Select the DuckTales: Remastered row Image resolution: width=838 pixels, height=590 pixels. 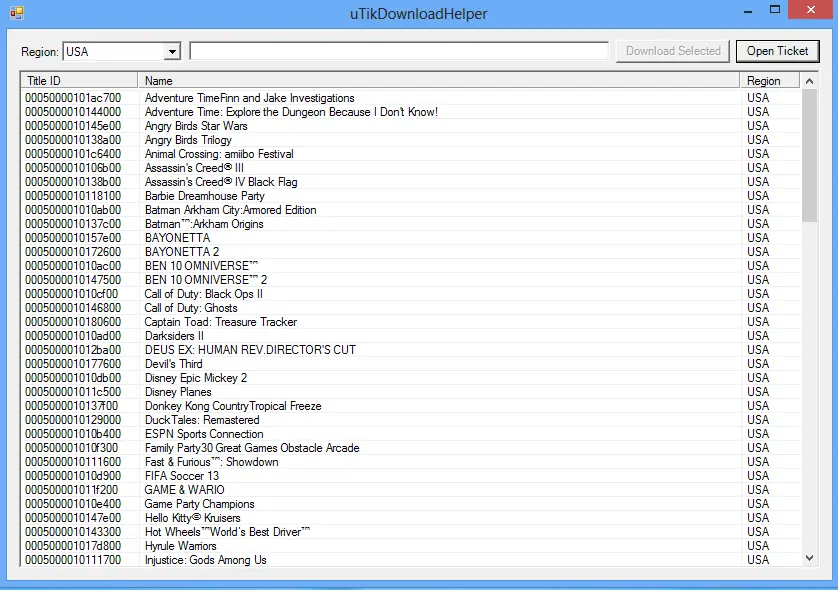[x=410, y=420]
